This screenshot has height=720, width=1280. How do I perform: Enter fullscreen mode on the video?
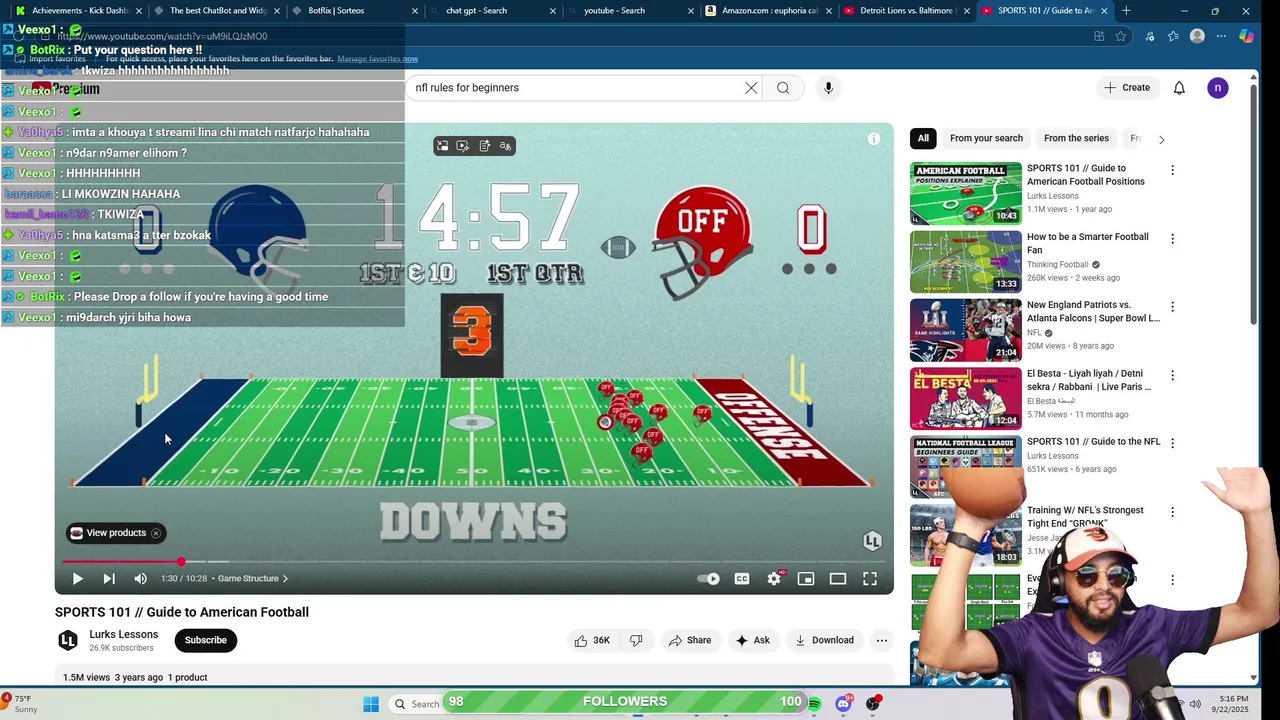870,578
